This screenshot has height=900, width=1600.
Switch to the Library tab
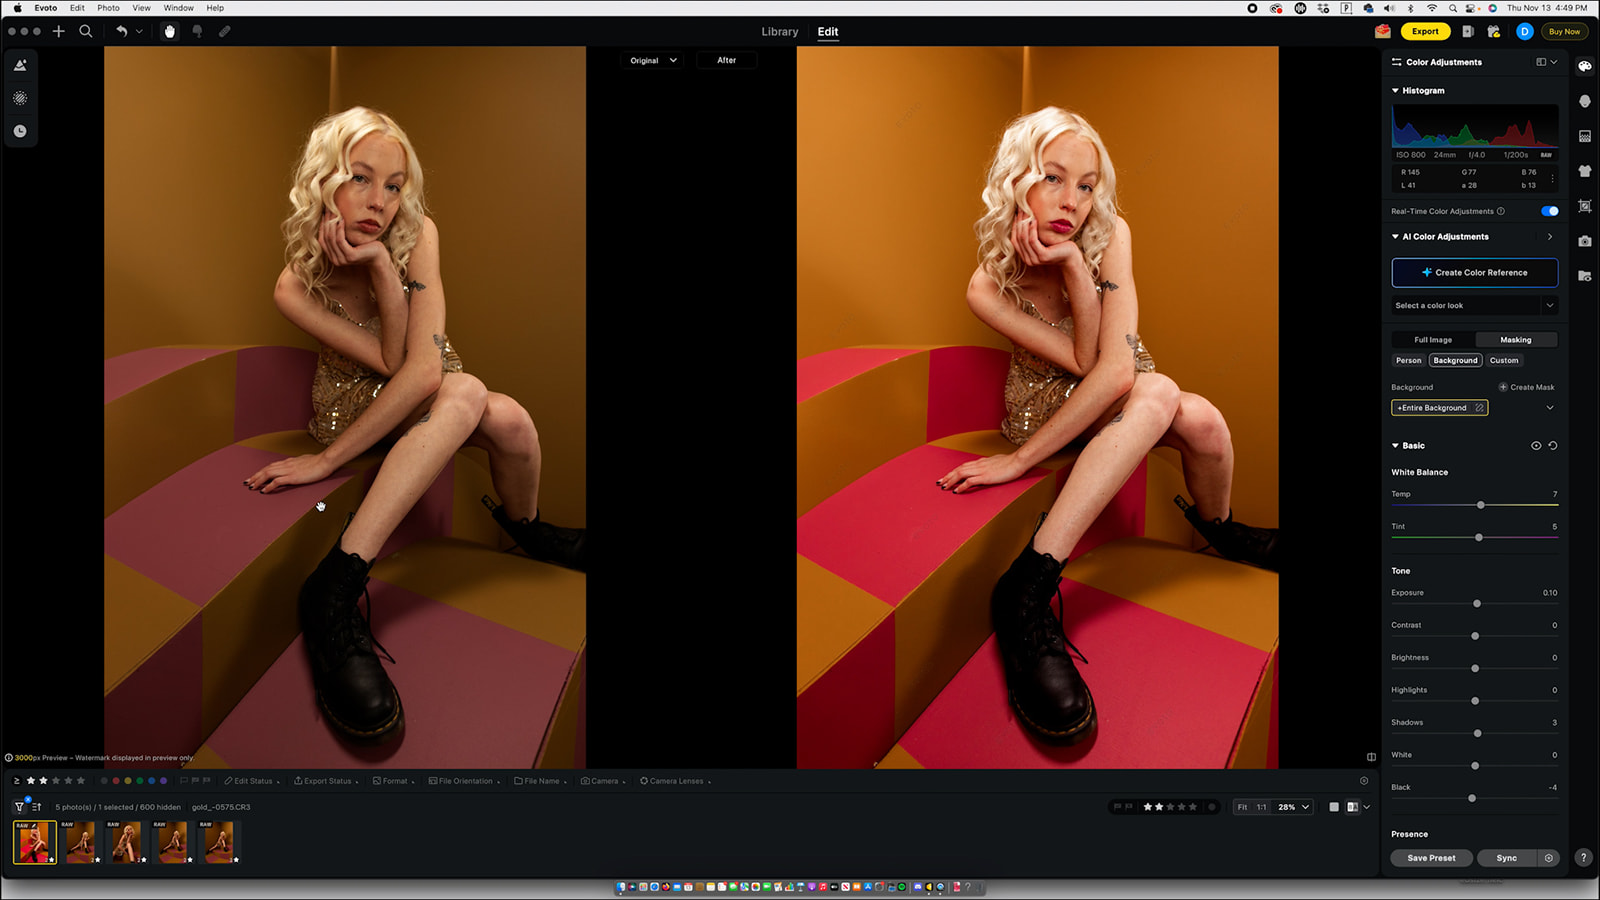[x=779, y=32]
